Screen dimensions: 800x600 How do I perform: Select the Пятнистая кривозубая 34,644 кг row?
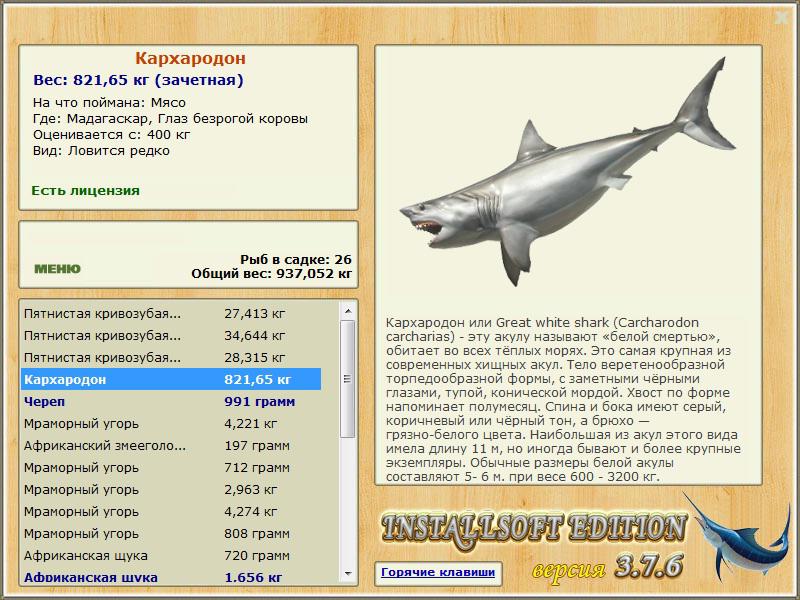(171, 336)
